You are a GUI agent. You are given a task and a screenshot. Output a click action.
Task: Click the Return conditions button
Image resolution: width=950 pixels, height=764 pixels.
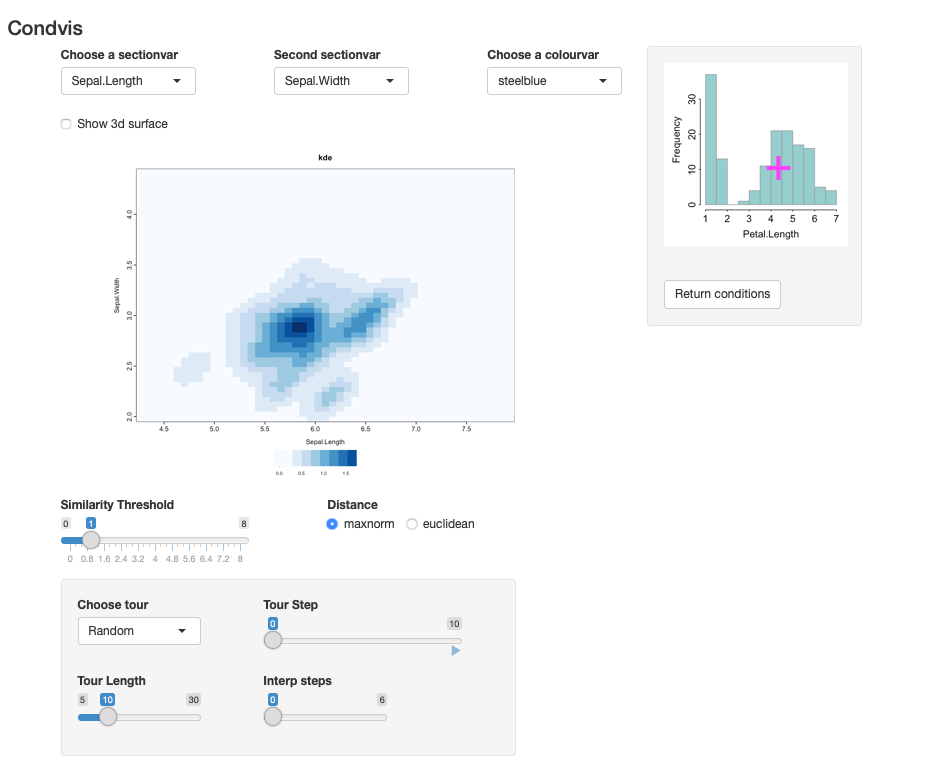[x=722, y=294]
